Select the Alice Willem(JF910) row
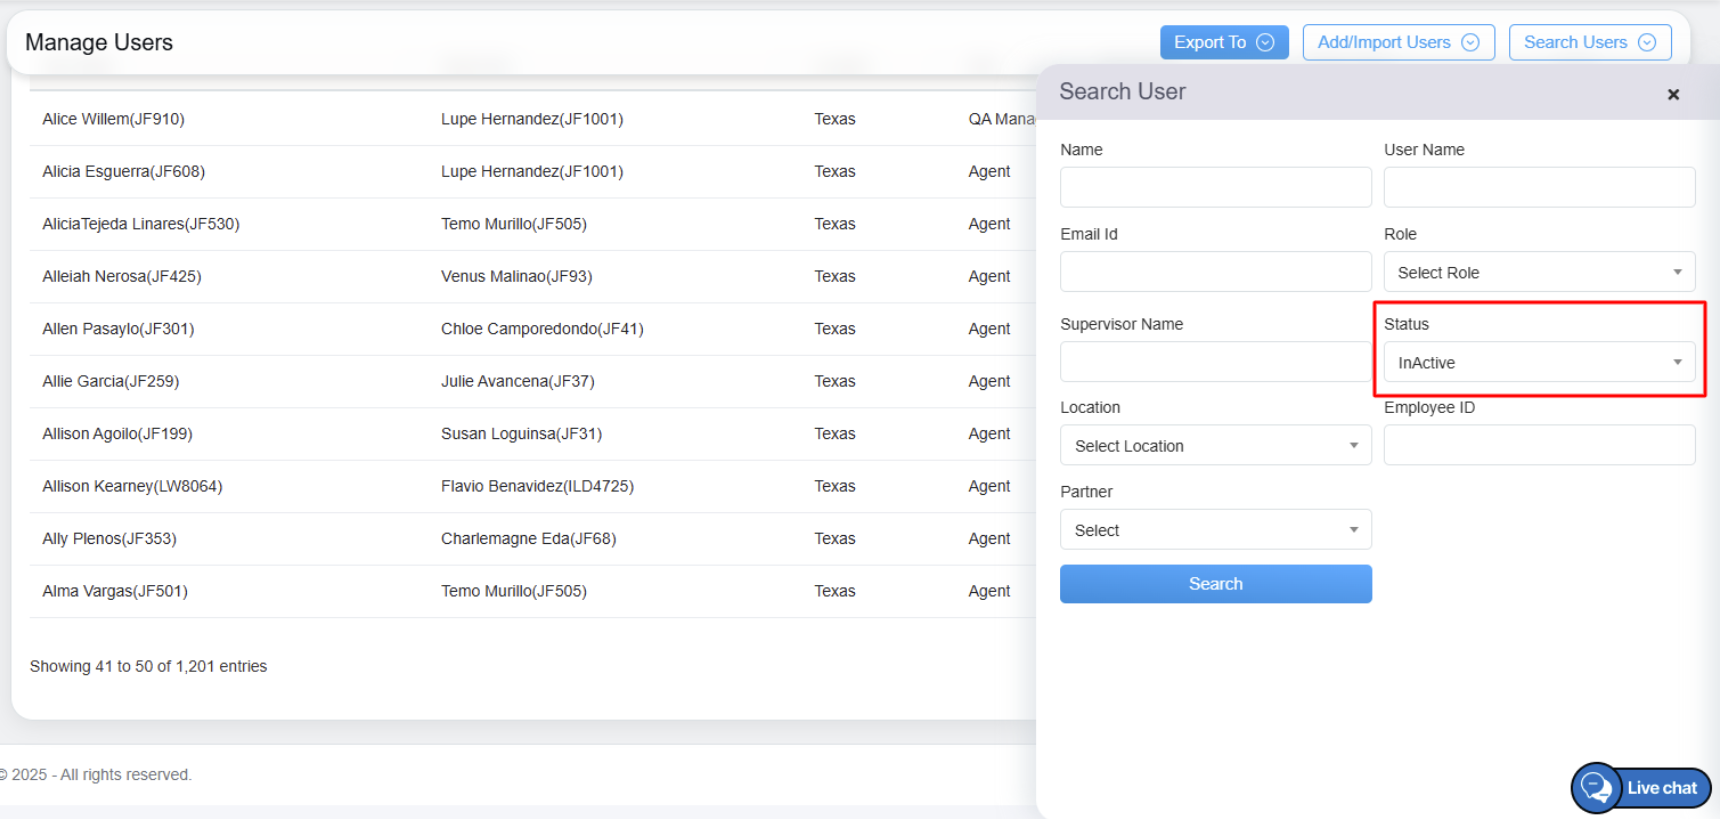The height and width of the screenshot is (819, 1720). click(x=113, y=119)
